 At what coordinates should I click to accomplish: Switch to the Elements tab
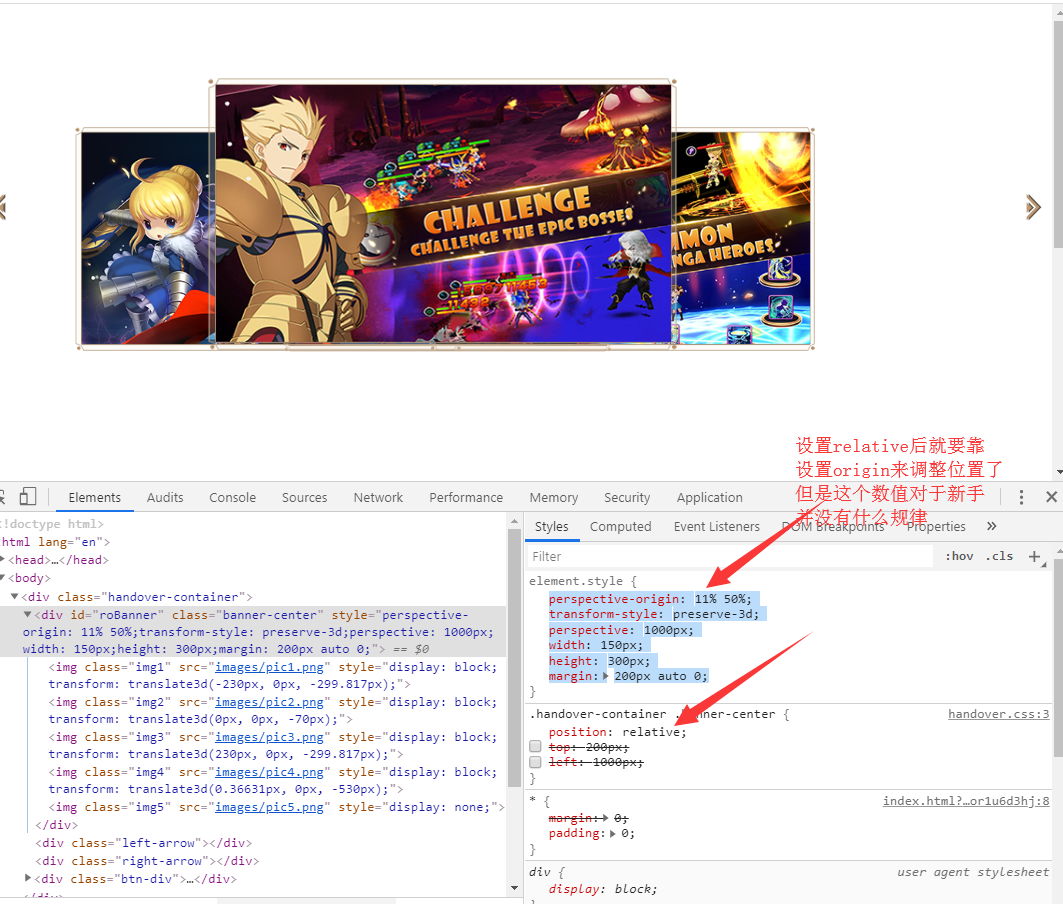[x=94, y=497]
